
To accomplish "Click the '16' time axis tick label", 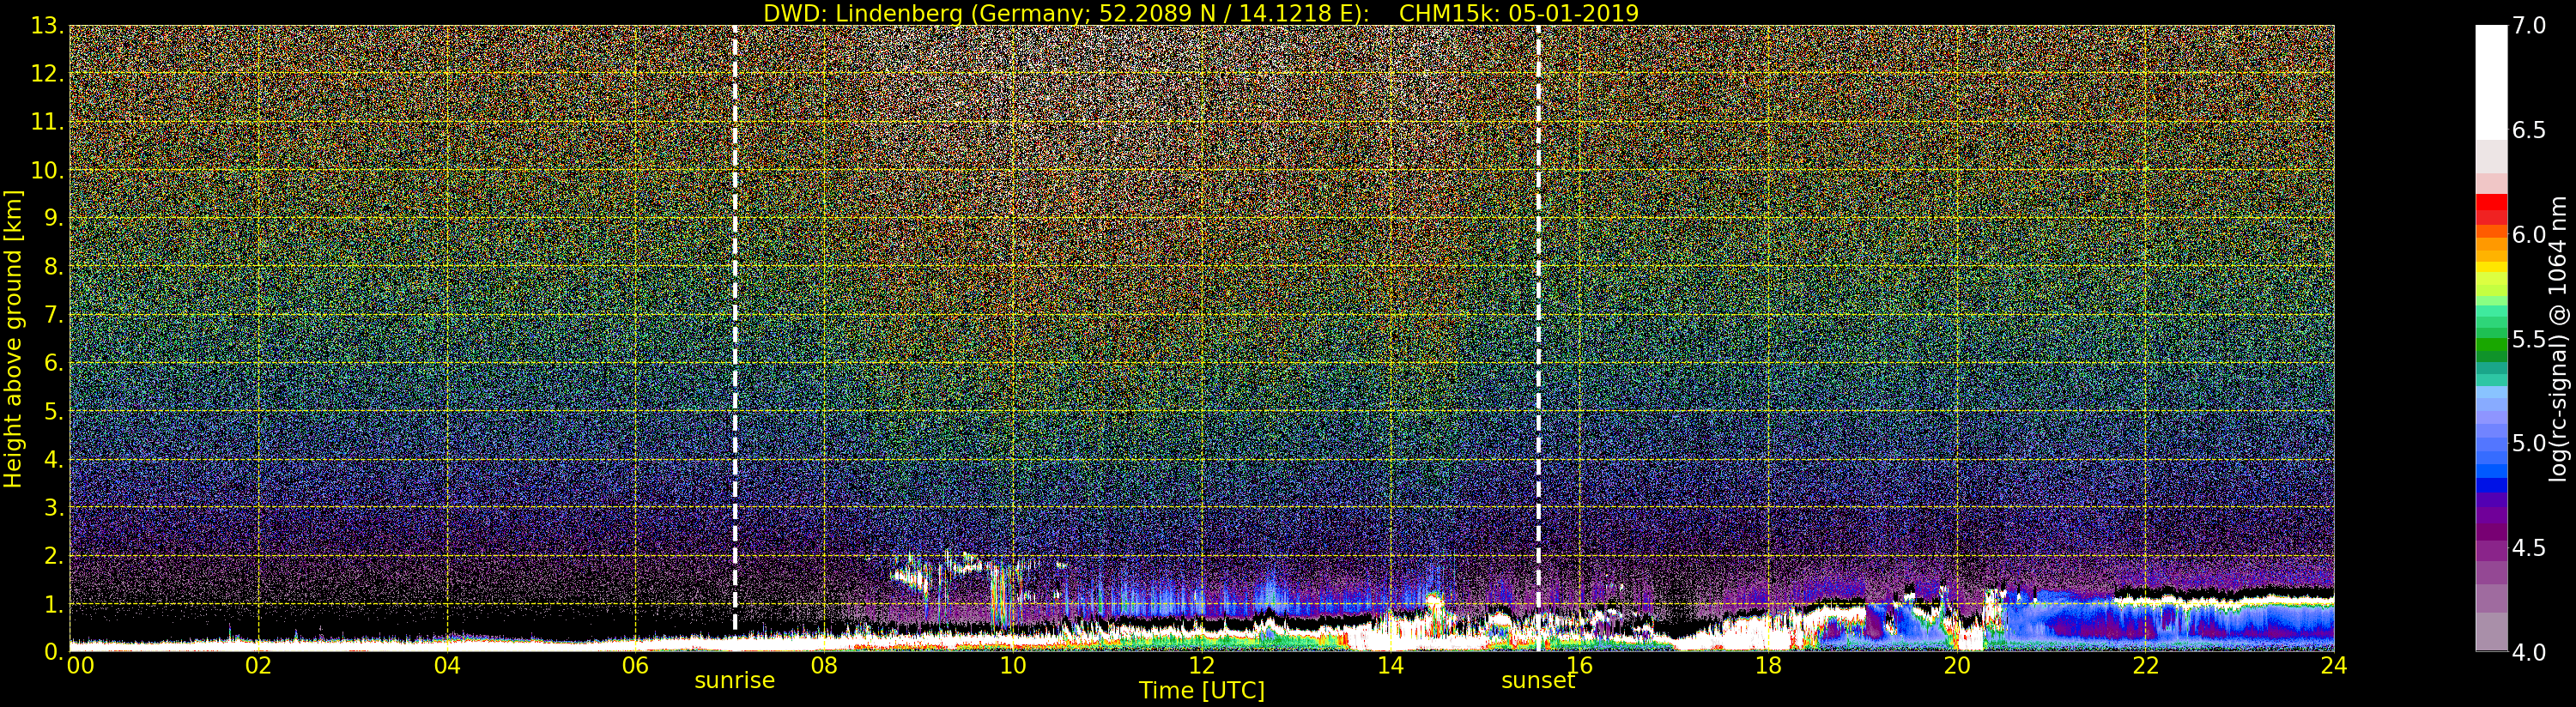I will tap(1579, 666).
